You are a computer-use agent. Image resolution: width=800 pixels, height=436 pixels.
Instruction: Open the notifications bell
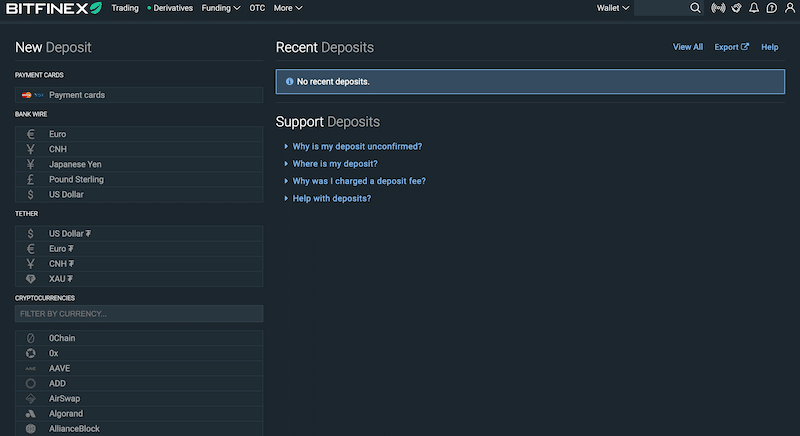tap(754, 8)
